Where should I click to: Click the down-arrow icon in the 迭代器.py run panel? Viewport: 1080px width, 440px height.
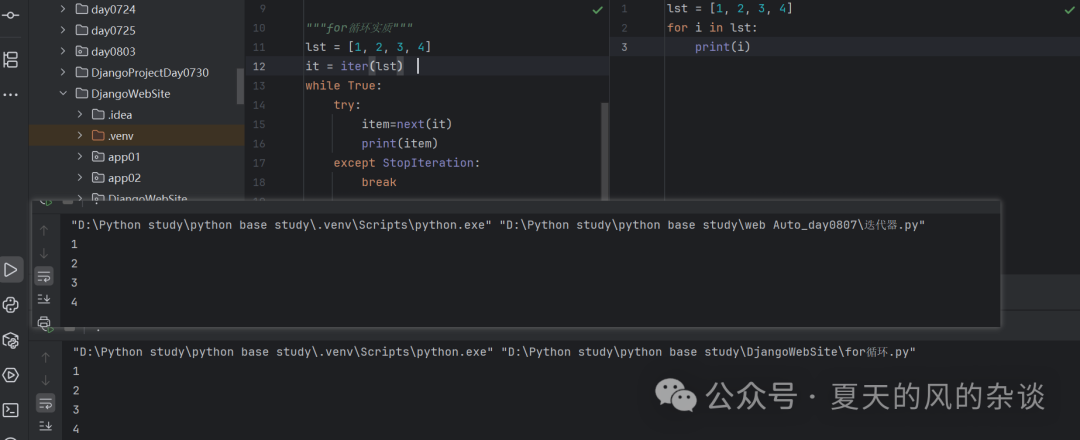click(x=44, y=253)
